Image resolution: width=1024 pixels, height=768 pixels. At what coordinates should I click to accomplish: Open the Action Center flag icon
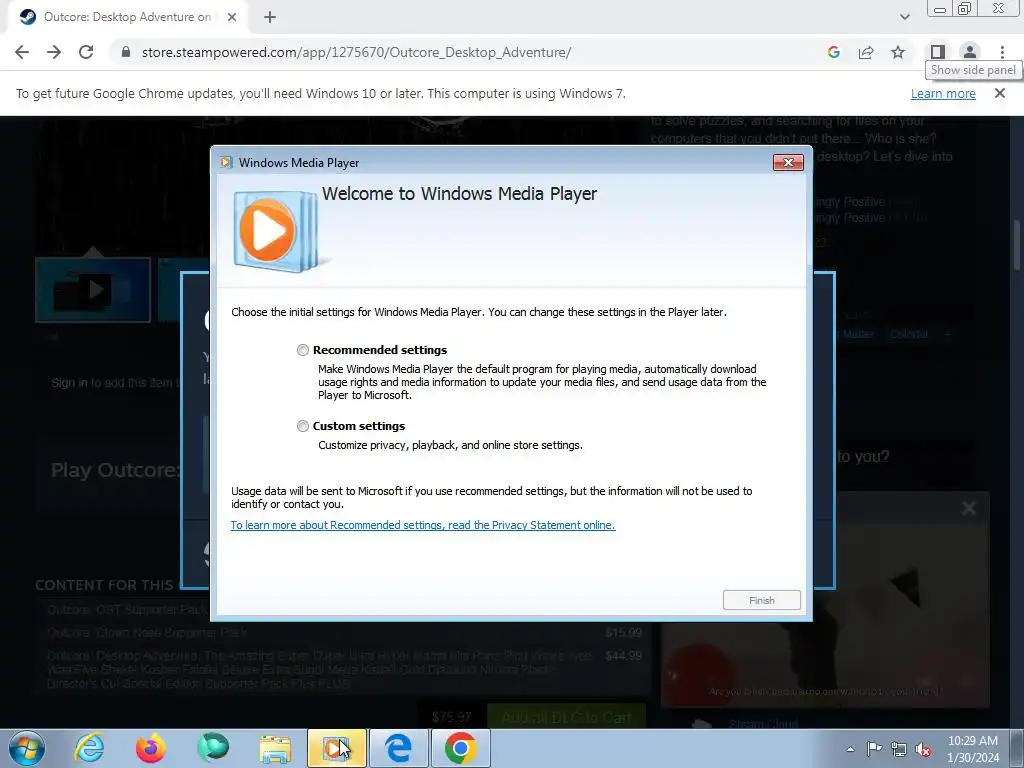tap(874, 749)
